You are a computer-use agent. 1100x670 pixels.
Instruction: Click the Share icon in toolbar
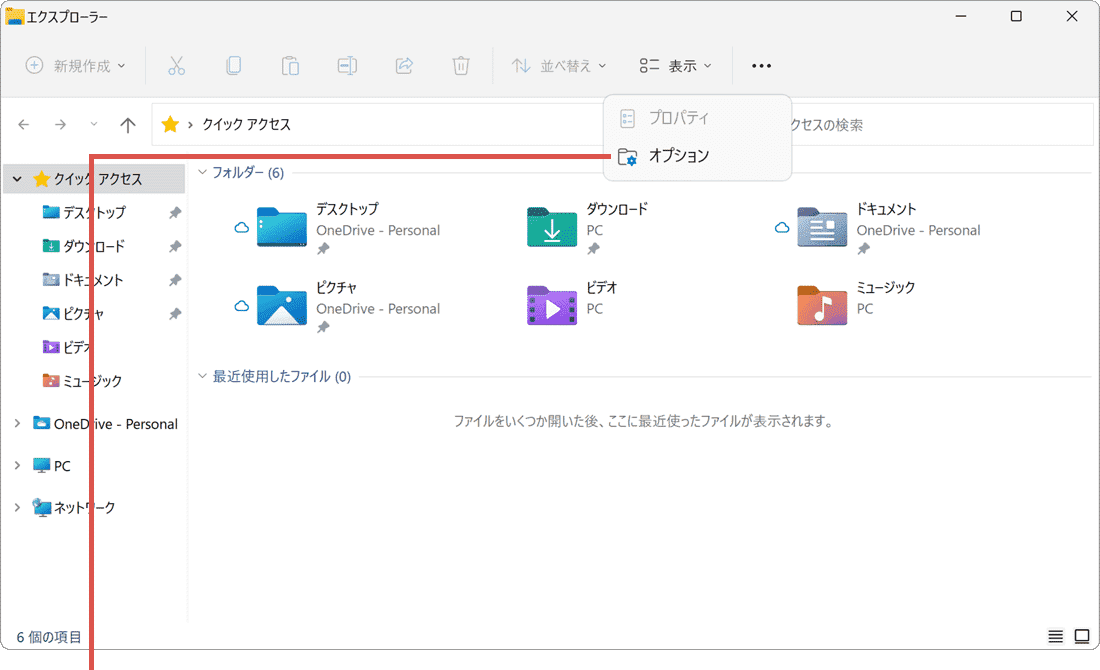click(404, 66)
